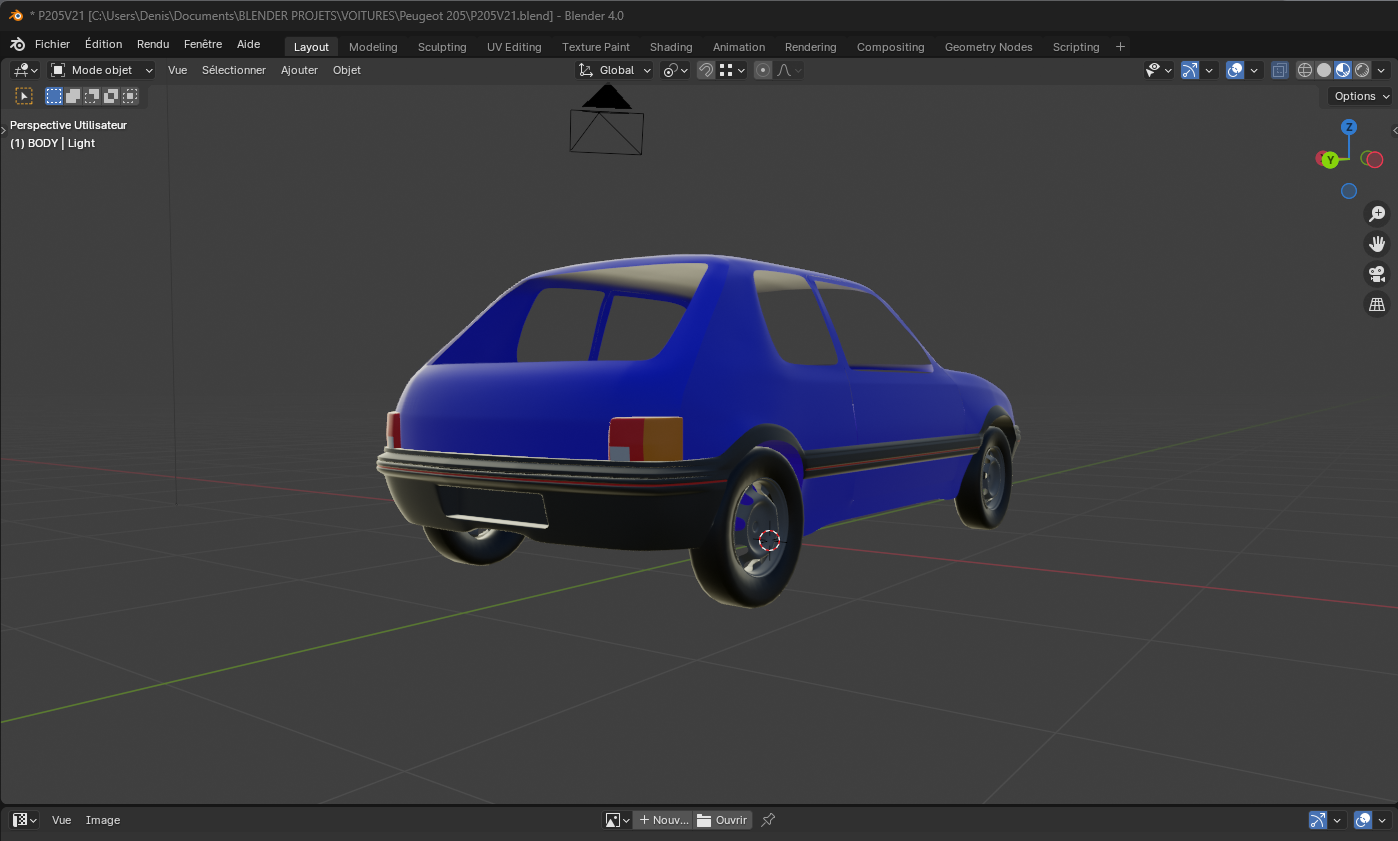Viewport: 1398px width, 841px height.
Task: Open the proportional editing falloff dropdown
Action: click(x=789, y=70)
